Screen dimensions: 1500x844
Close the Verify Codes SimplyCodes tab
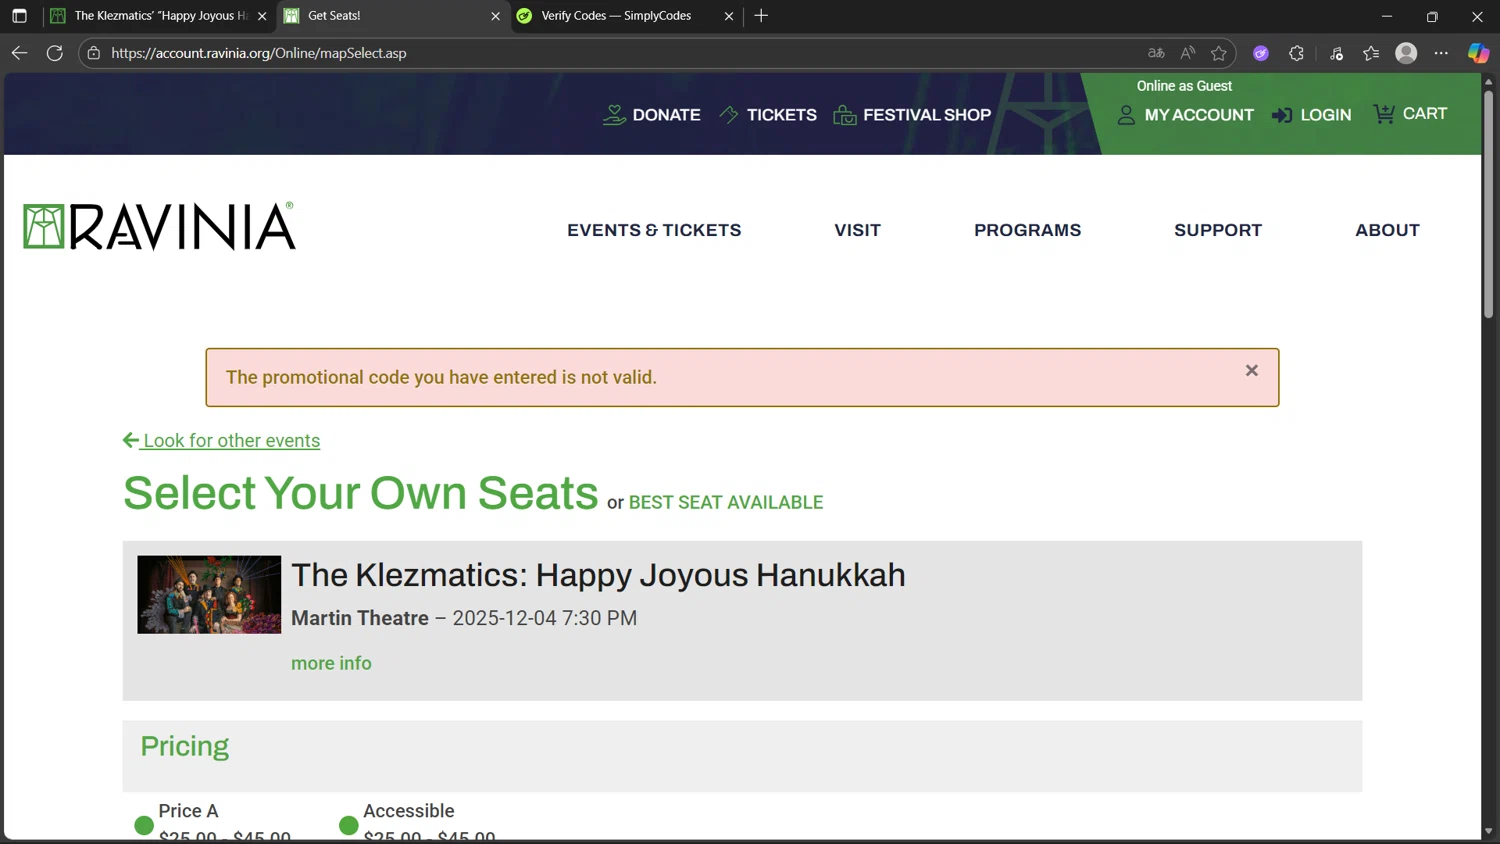[x=729, y=16]
